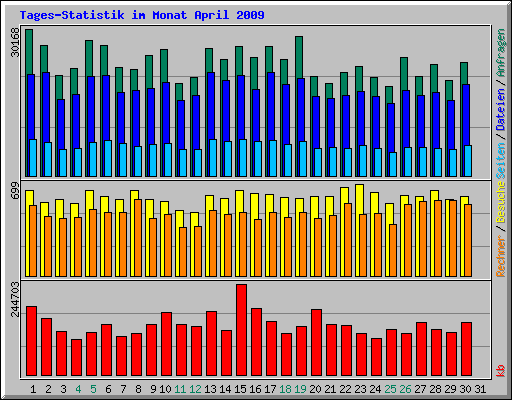
Task: Select day label 15 on the x-axis
Action: [240, 389]
